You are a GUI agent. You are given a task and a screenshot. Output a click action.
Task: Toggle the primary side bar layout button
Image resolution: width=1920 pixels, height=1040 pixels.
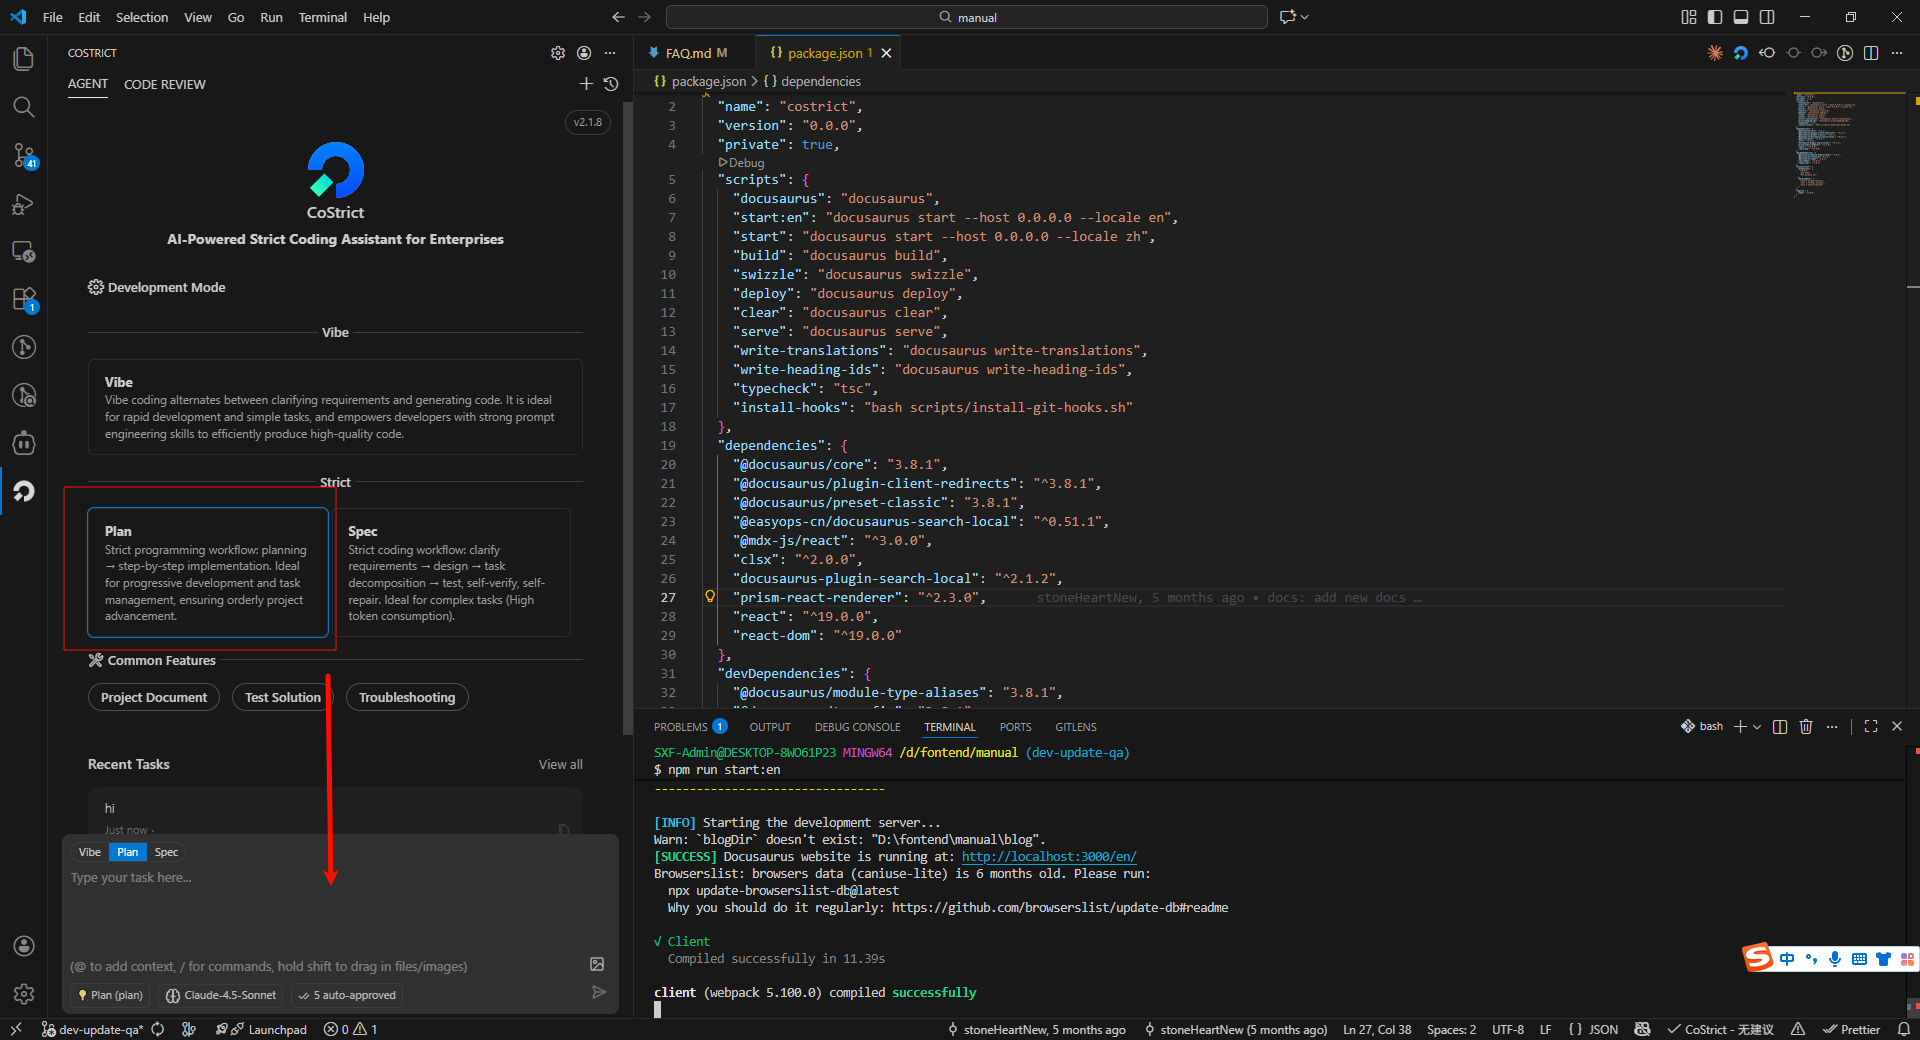point(1715,17)
